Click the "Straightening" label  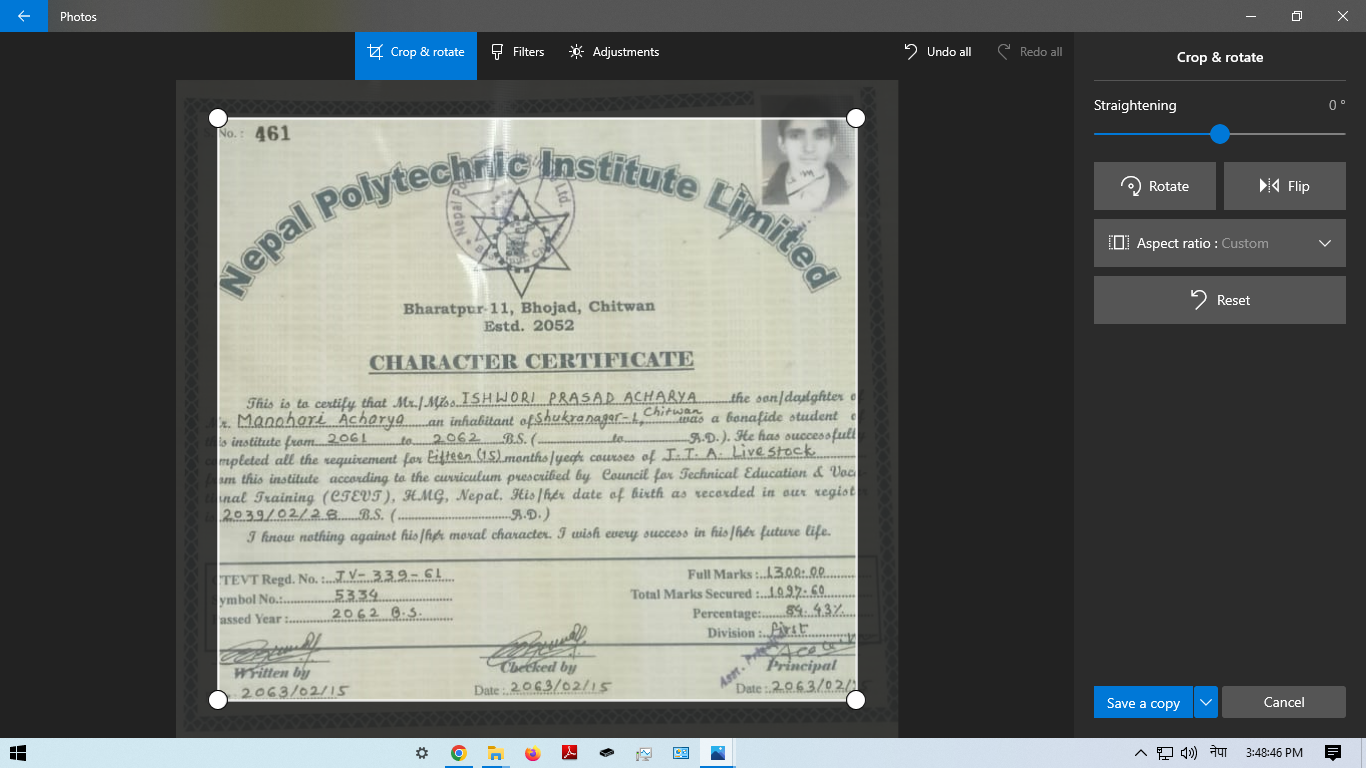[1135, 105]
